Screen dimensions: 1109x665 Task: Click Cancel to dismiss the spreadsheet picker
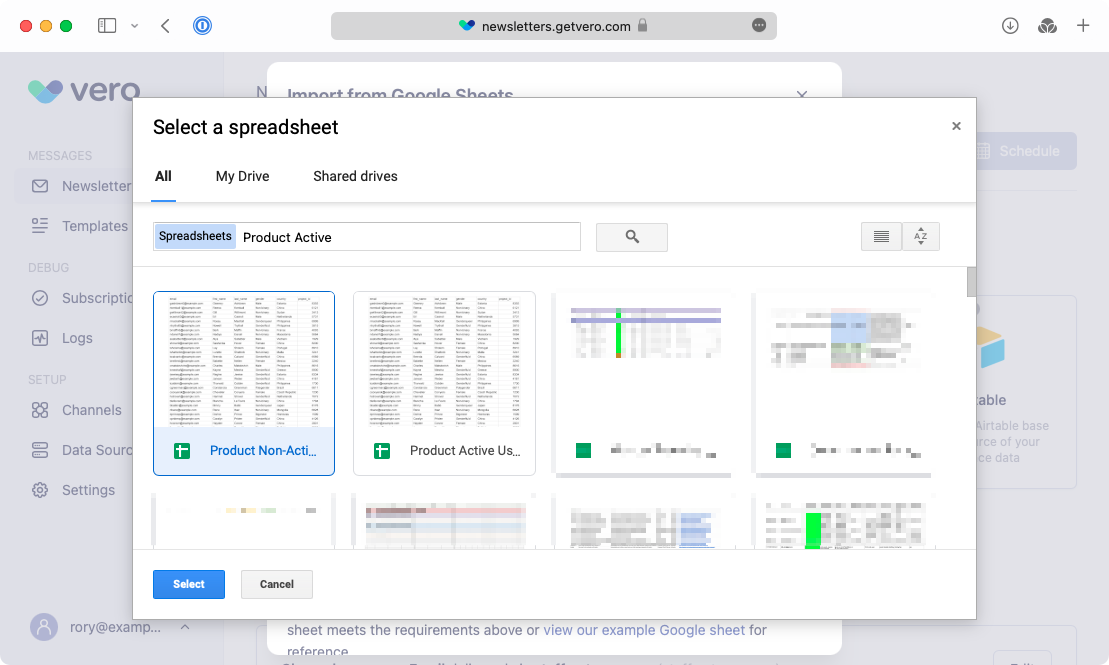[x=276, y=584]
